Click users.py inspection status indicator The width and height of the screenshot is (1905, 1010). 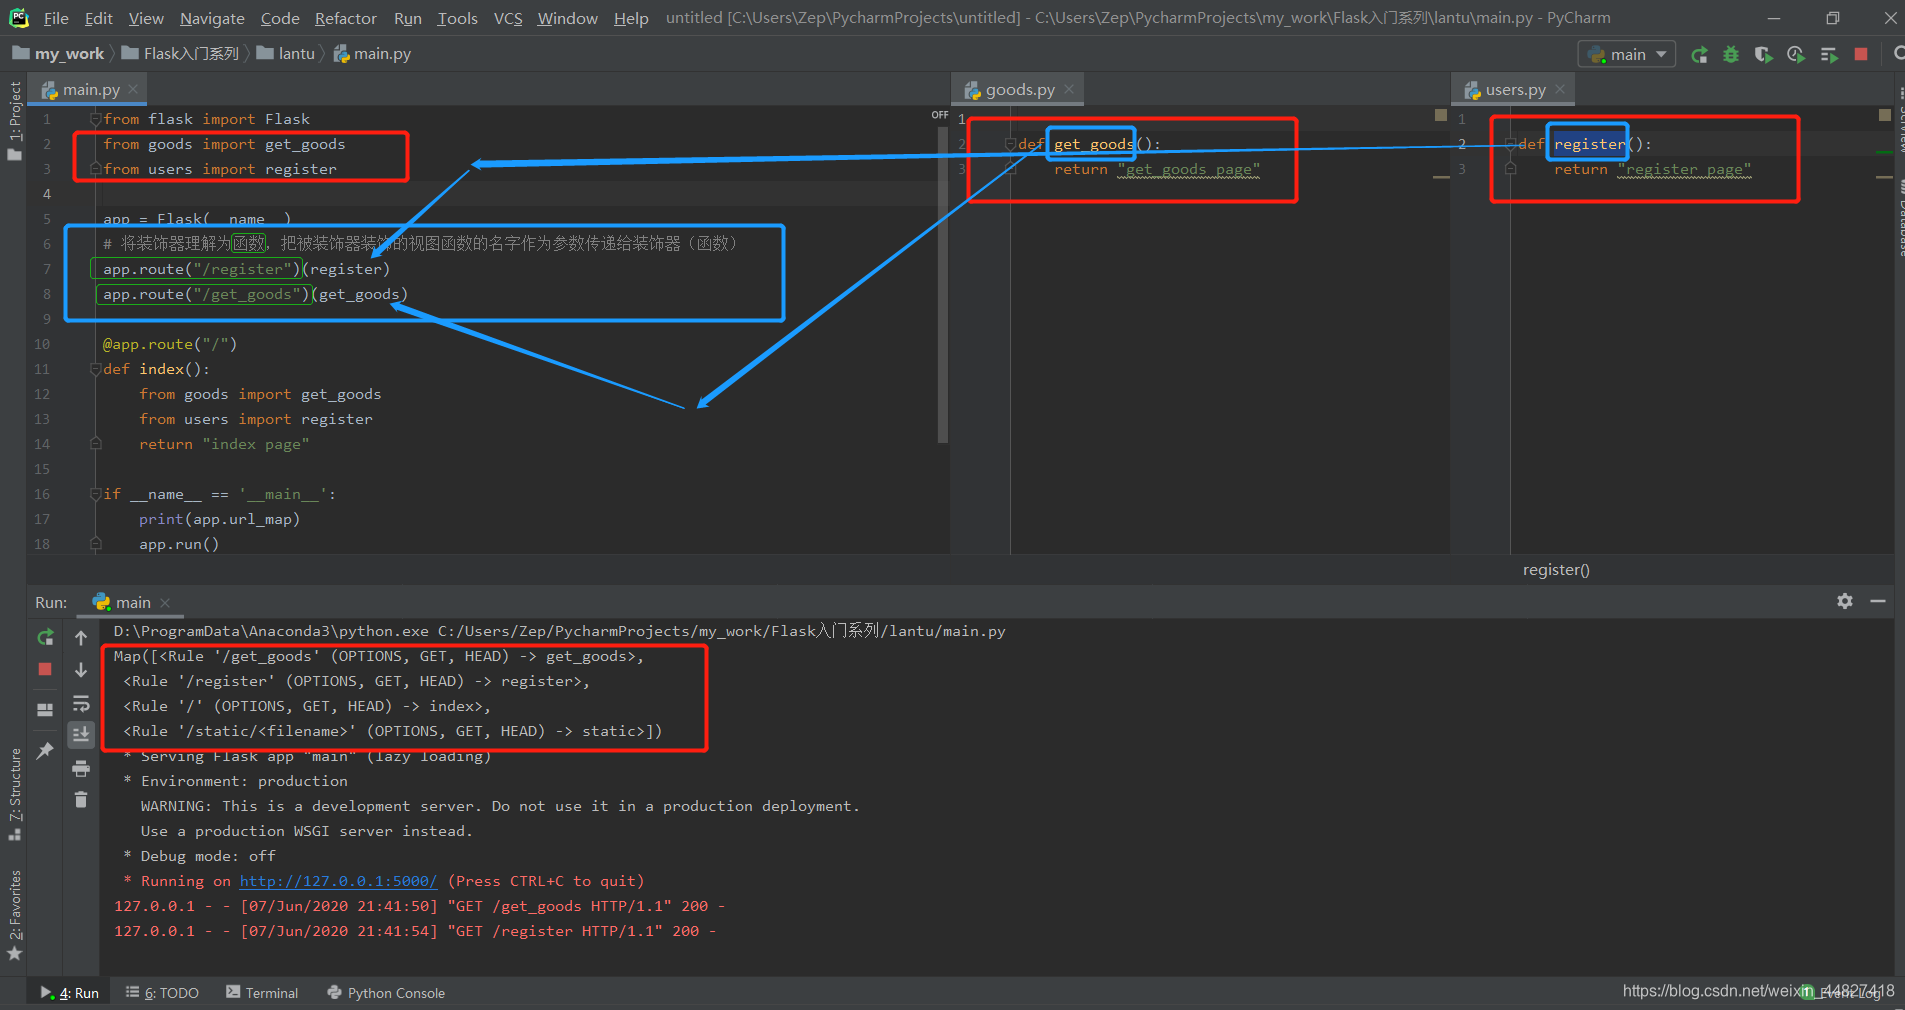click(x=1885, y=115)
